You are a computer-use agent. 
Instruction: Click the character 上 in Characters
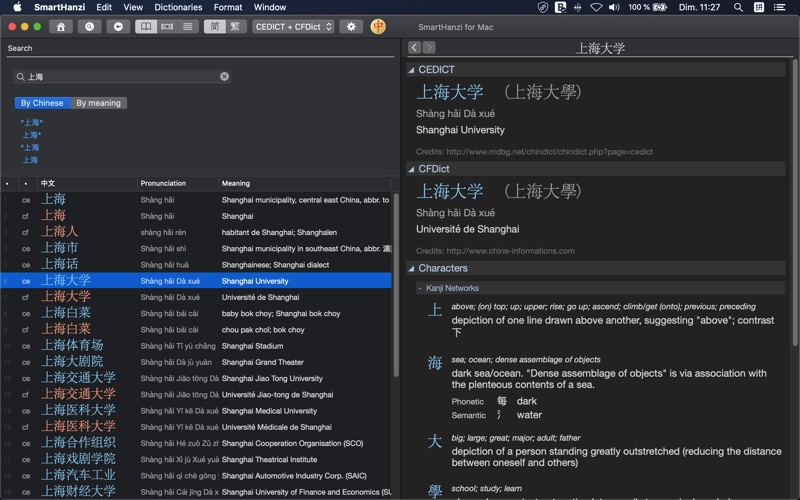435,310
